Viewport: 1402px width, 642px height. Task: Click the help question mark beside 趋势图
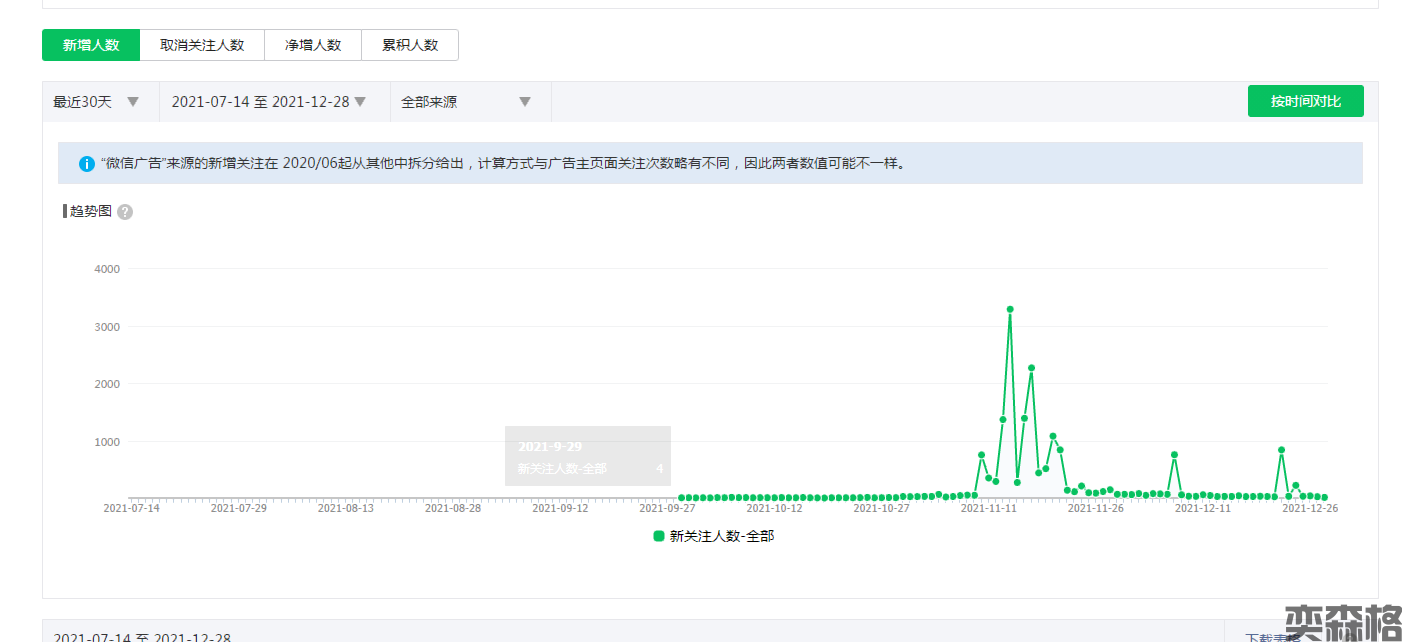[x=125, y=212]
